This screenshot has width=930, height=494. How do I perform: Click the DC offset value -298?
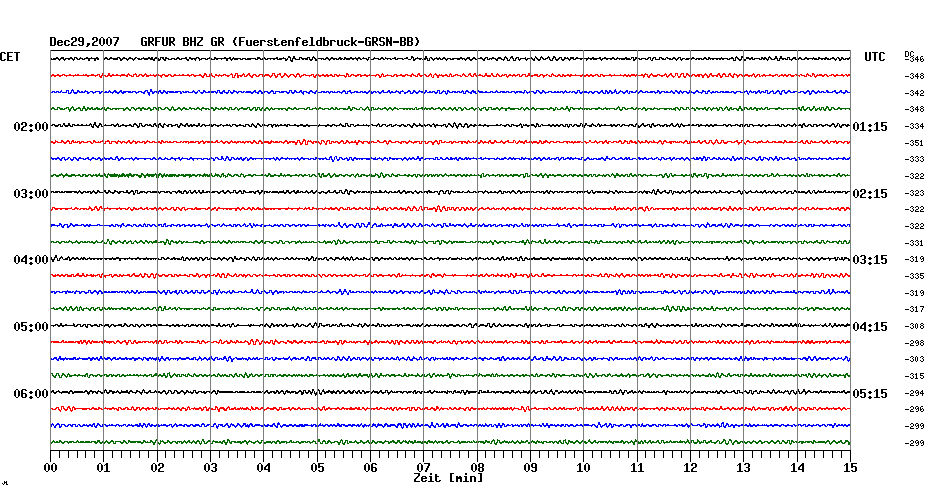tap(915, 343)
